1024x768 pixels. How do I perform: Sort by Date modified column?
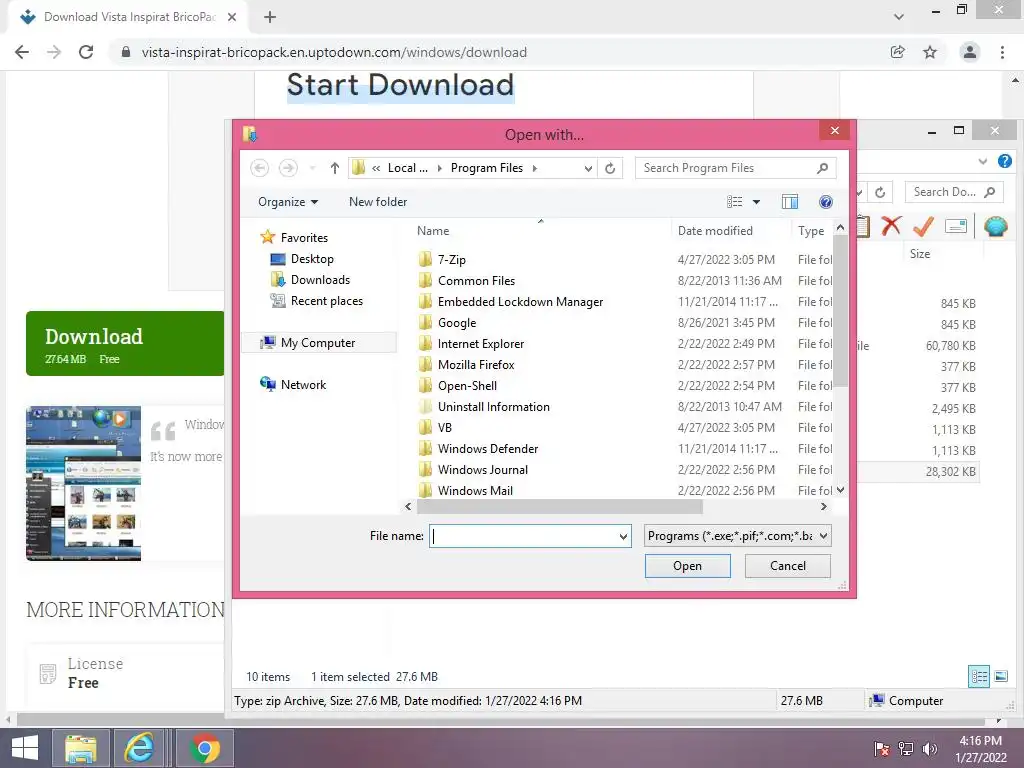point(715,231)
